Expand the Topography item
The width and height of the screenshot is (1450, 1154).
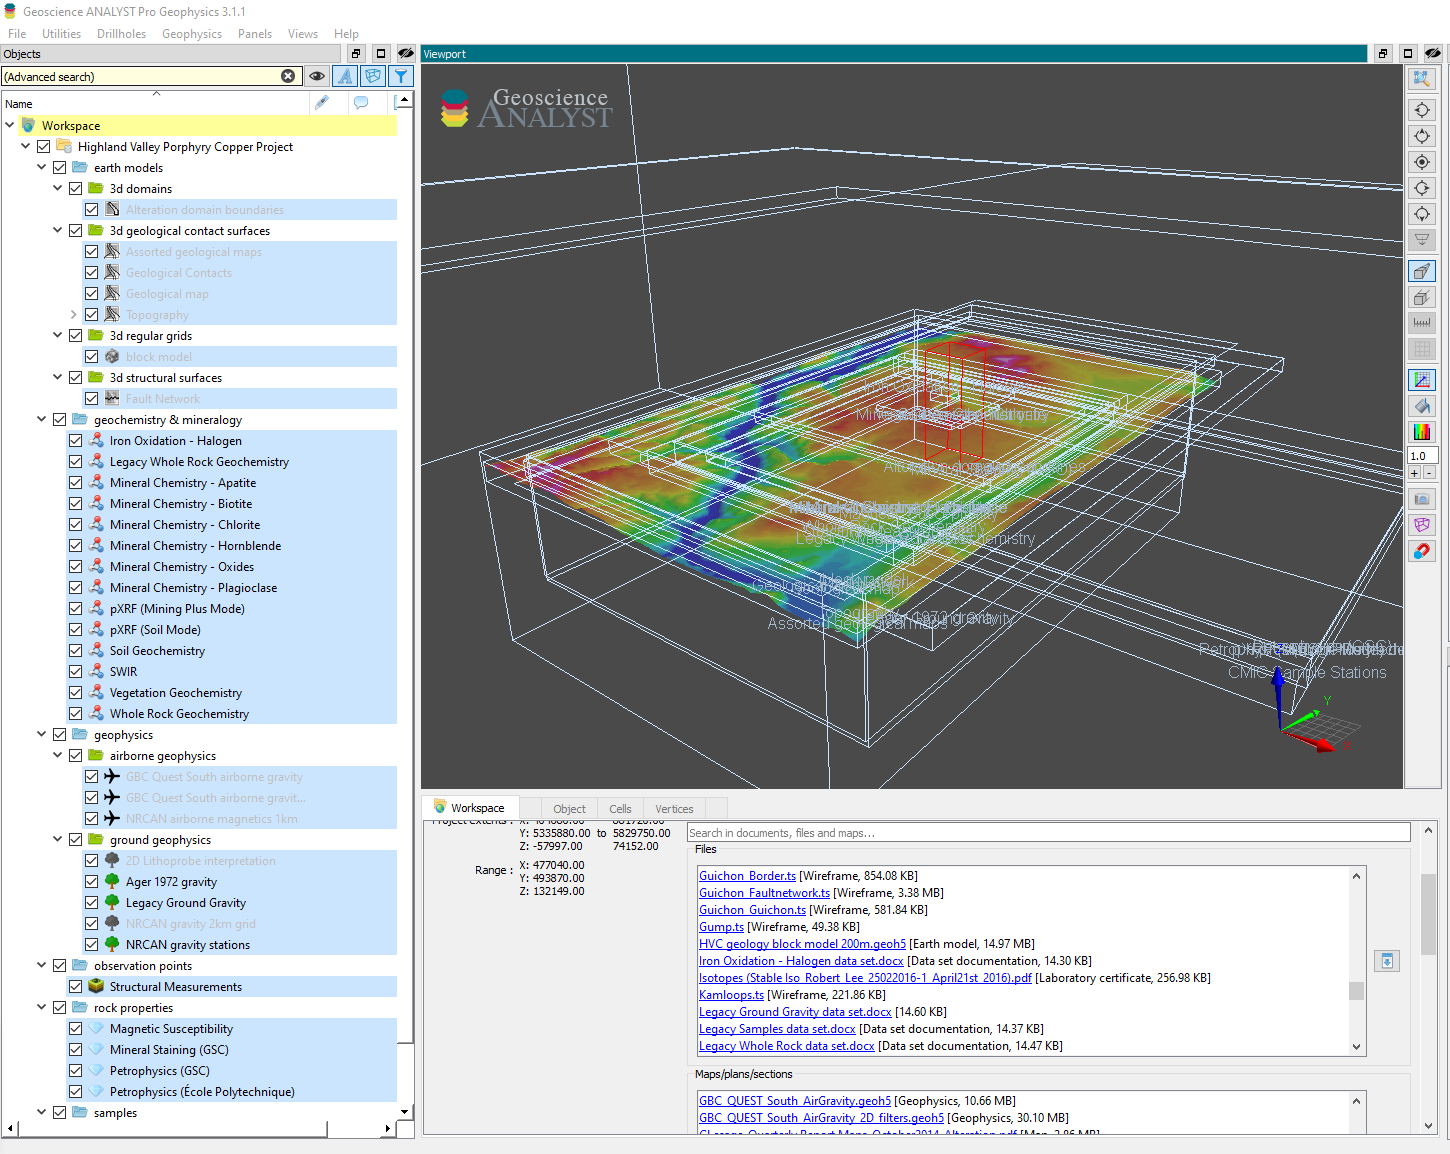74,315
